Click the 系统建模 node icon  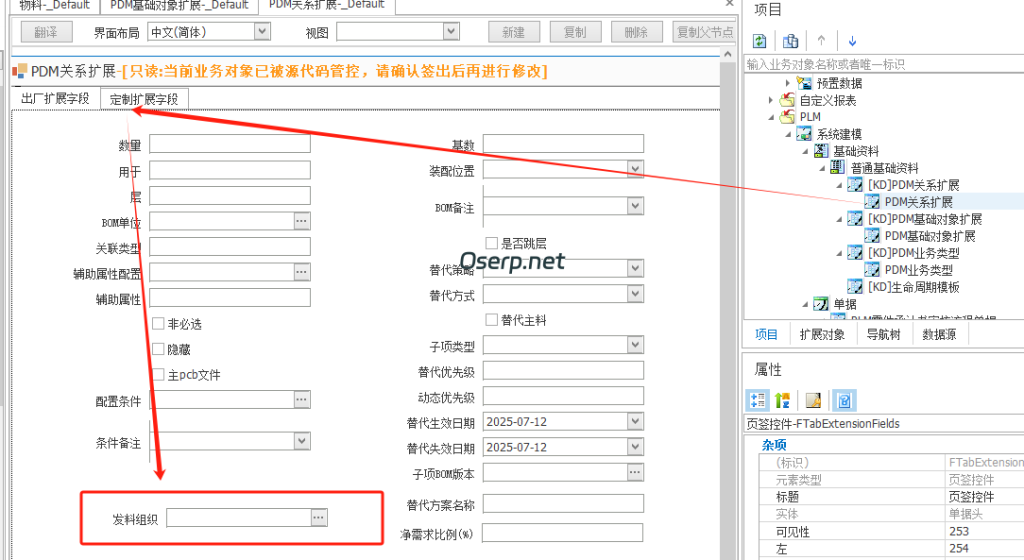coord(804,134)
